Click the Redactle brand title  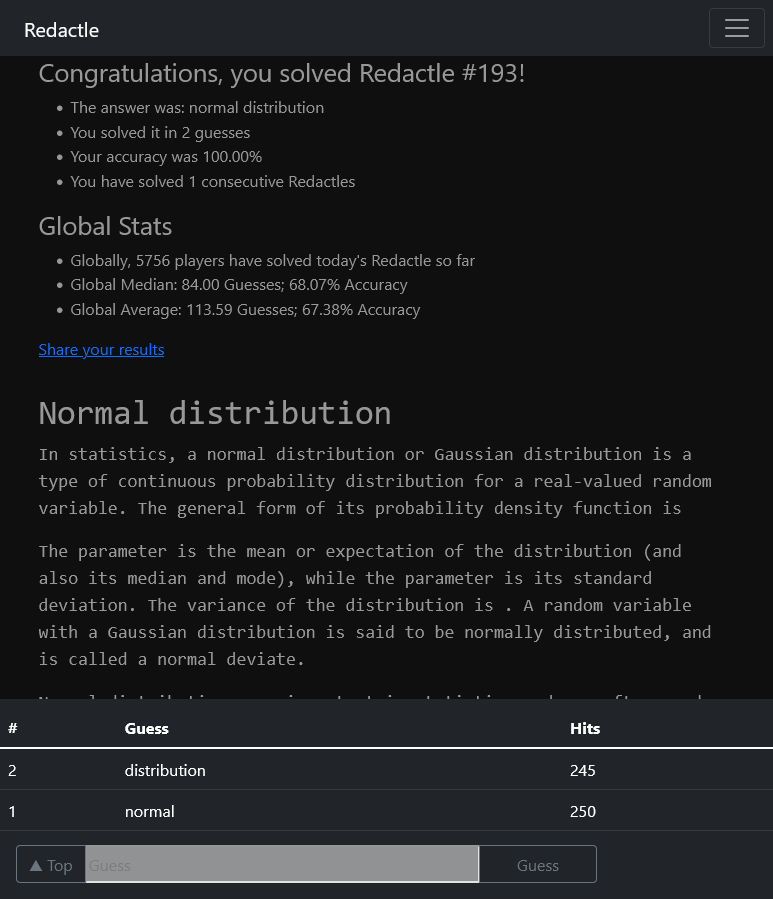click(x=62, y=30)
